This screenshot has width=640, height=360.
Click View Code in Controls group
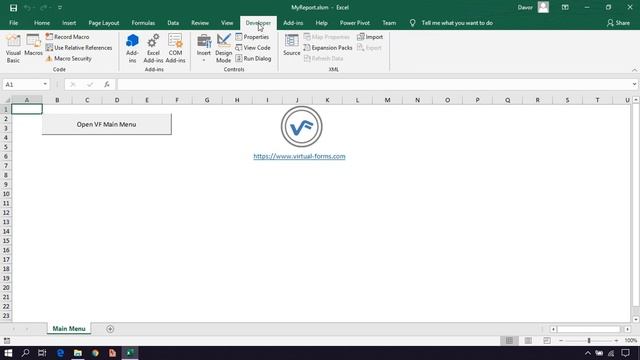253,48
